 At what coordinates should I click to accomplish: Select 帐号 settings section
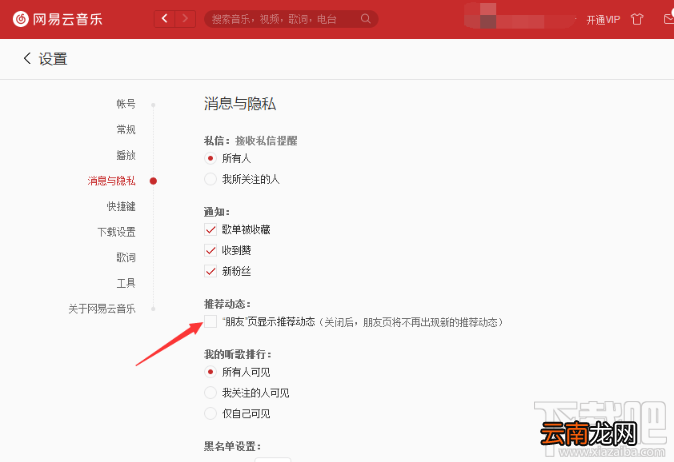click(126, 104)
